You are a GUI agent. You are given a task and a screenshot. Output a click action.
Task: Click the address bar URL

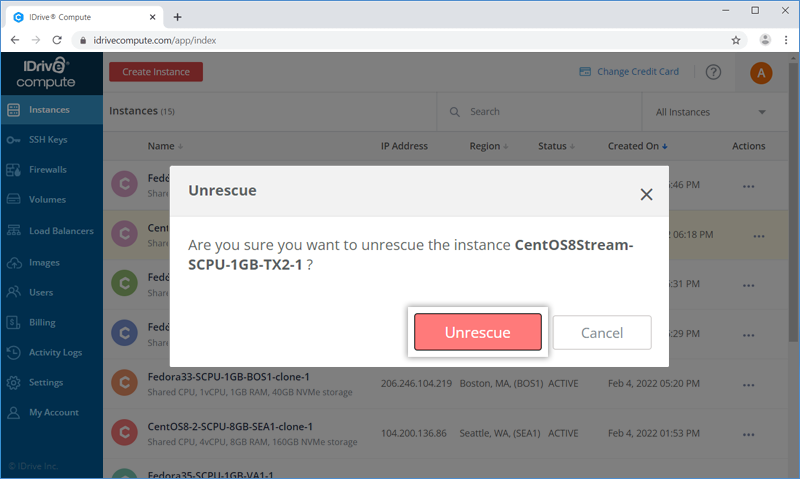155,40
